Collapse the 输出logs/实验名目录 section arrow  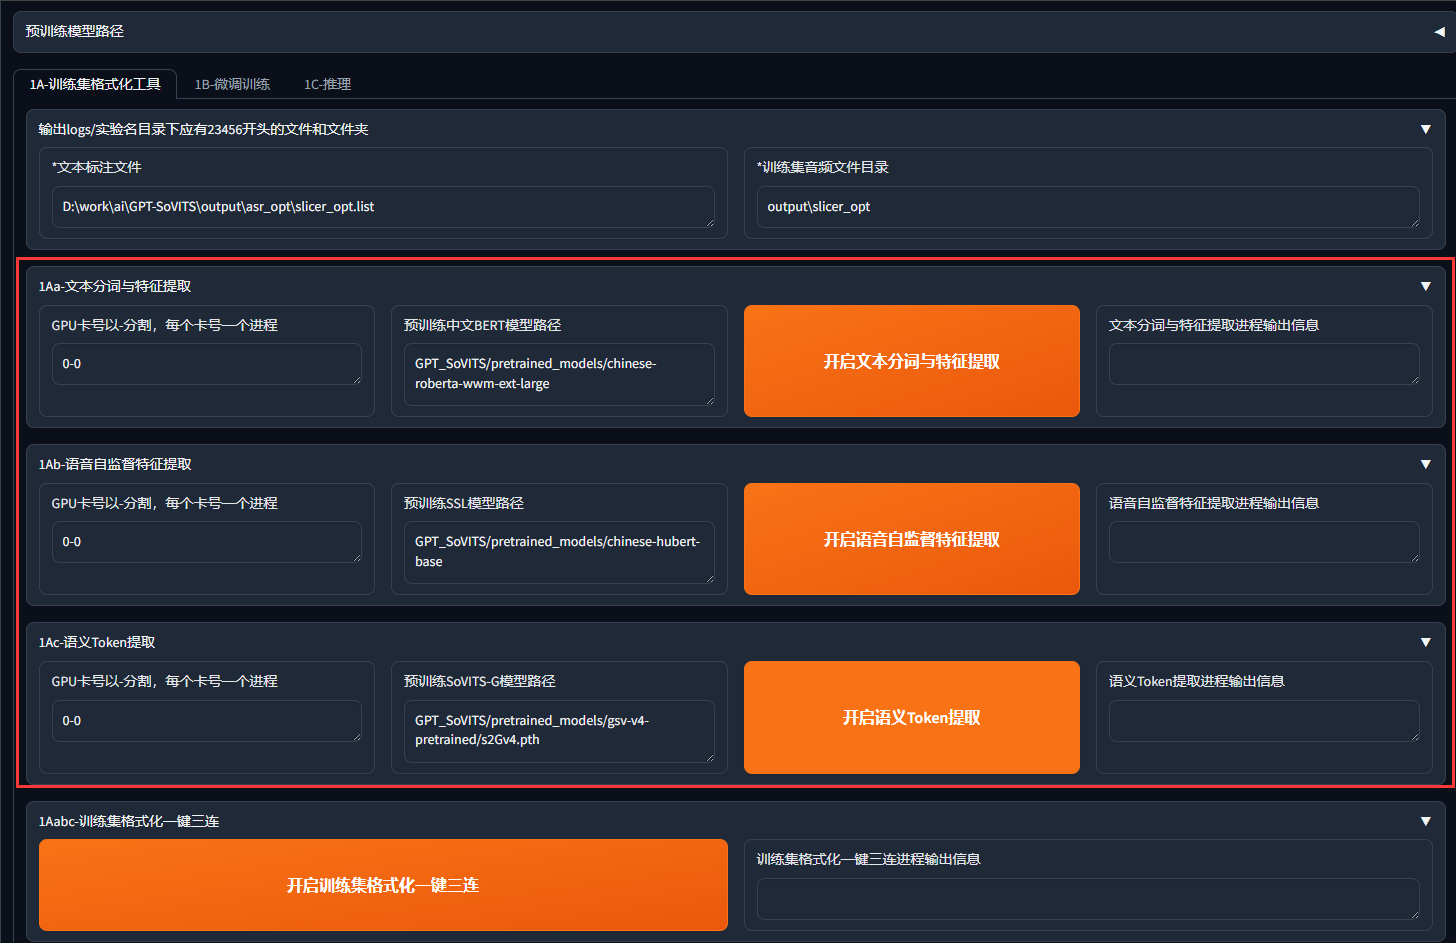tap(1425, 129)
